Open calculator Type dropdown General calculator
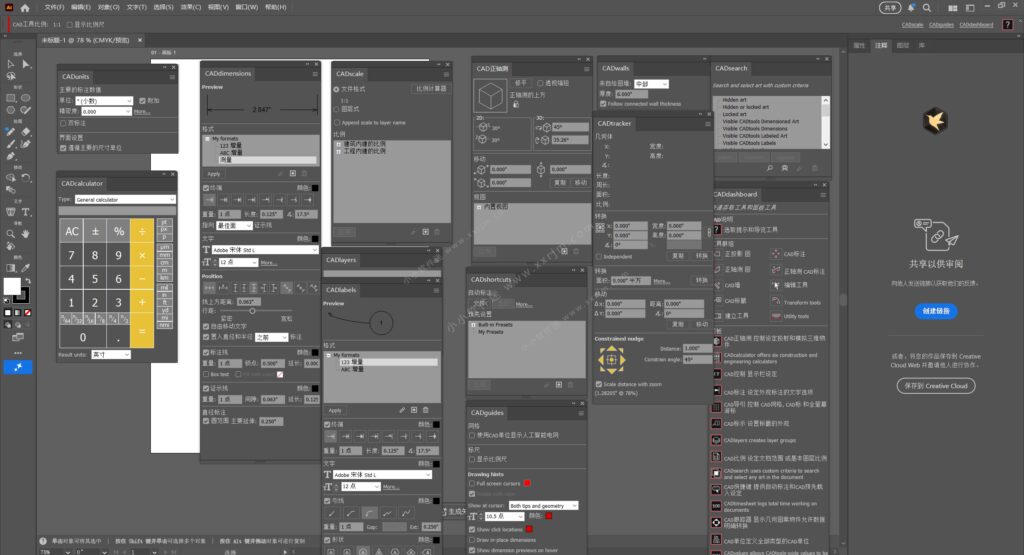 125,199
